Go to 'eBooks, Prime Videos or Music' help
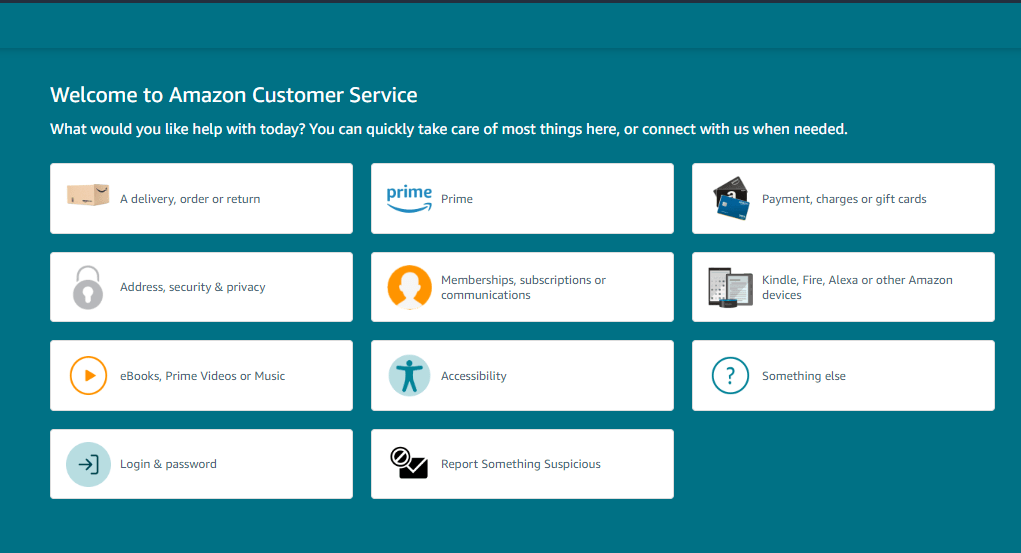The height and width of the screenshot is (553, 1021). (202, 376)
